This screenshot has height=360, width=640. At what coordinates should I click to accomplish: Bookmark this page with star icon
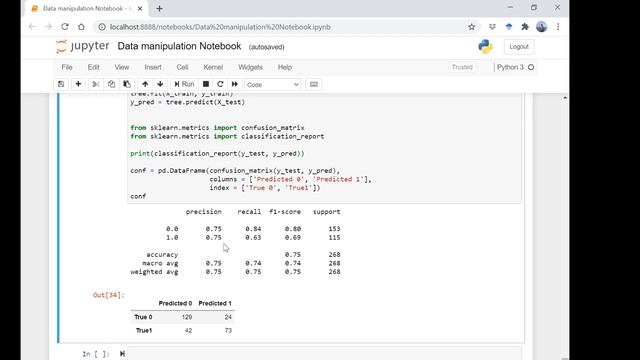point(472,27)
